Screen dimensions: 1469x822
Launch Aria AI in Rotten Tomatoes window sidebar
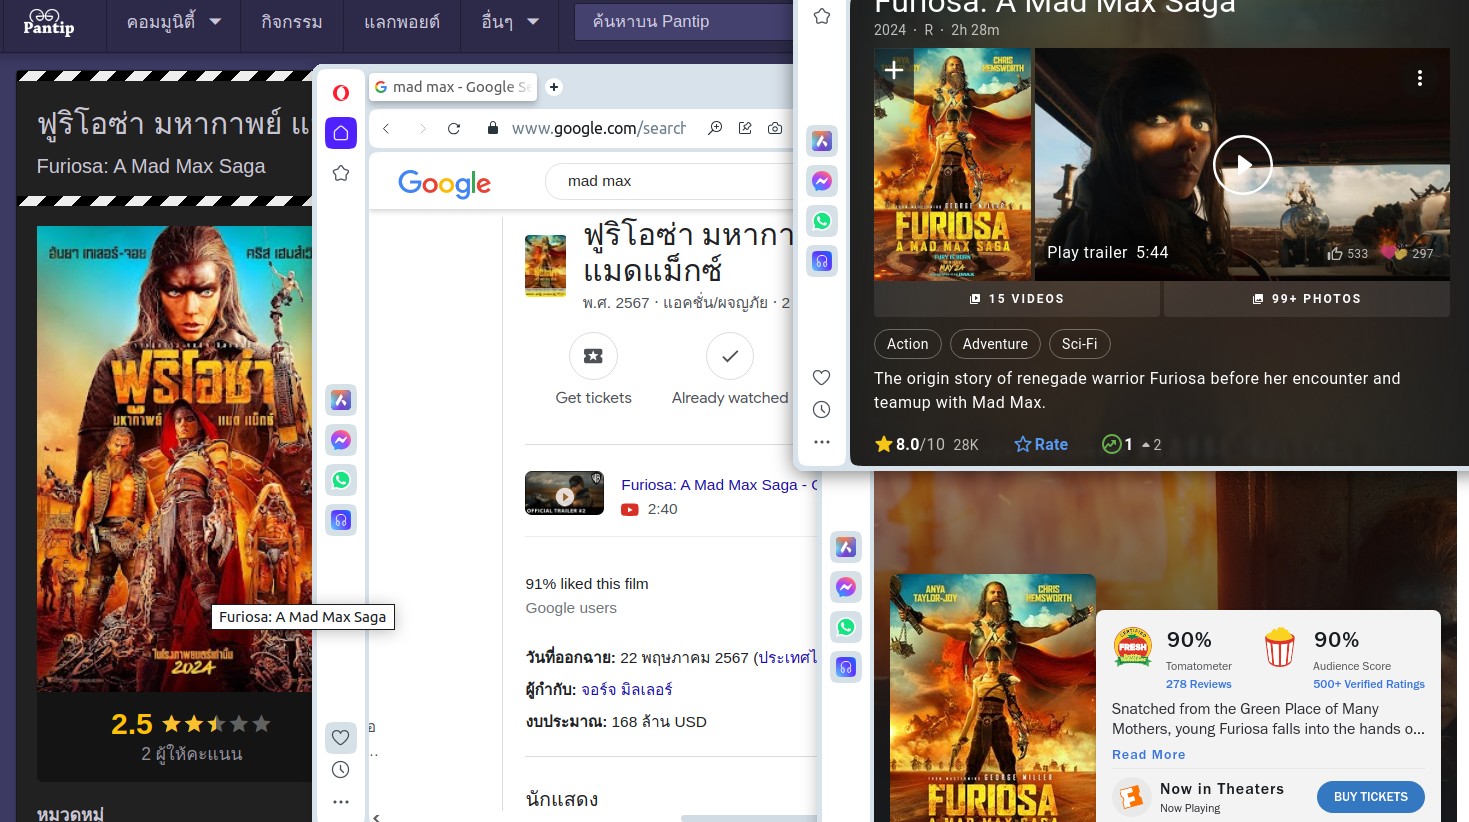click(x=846, y=547)
